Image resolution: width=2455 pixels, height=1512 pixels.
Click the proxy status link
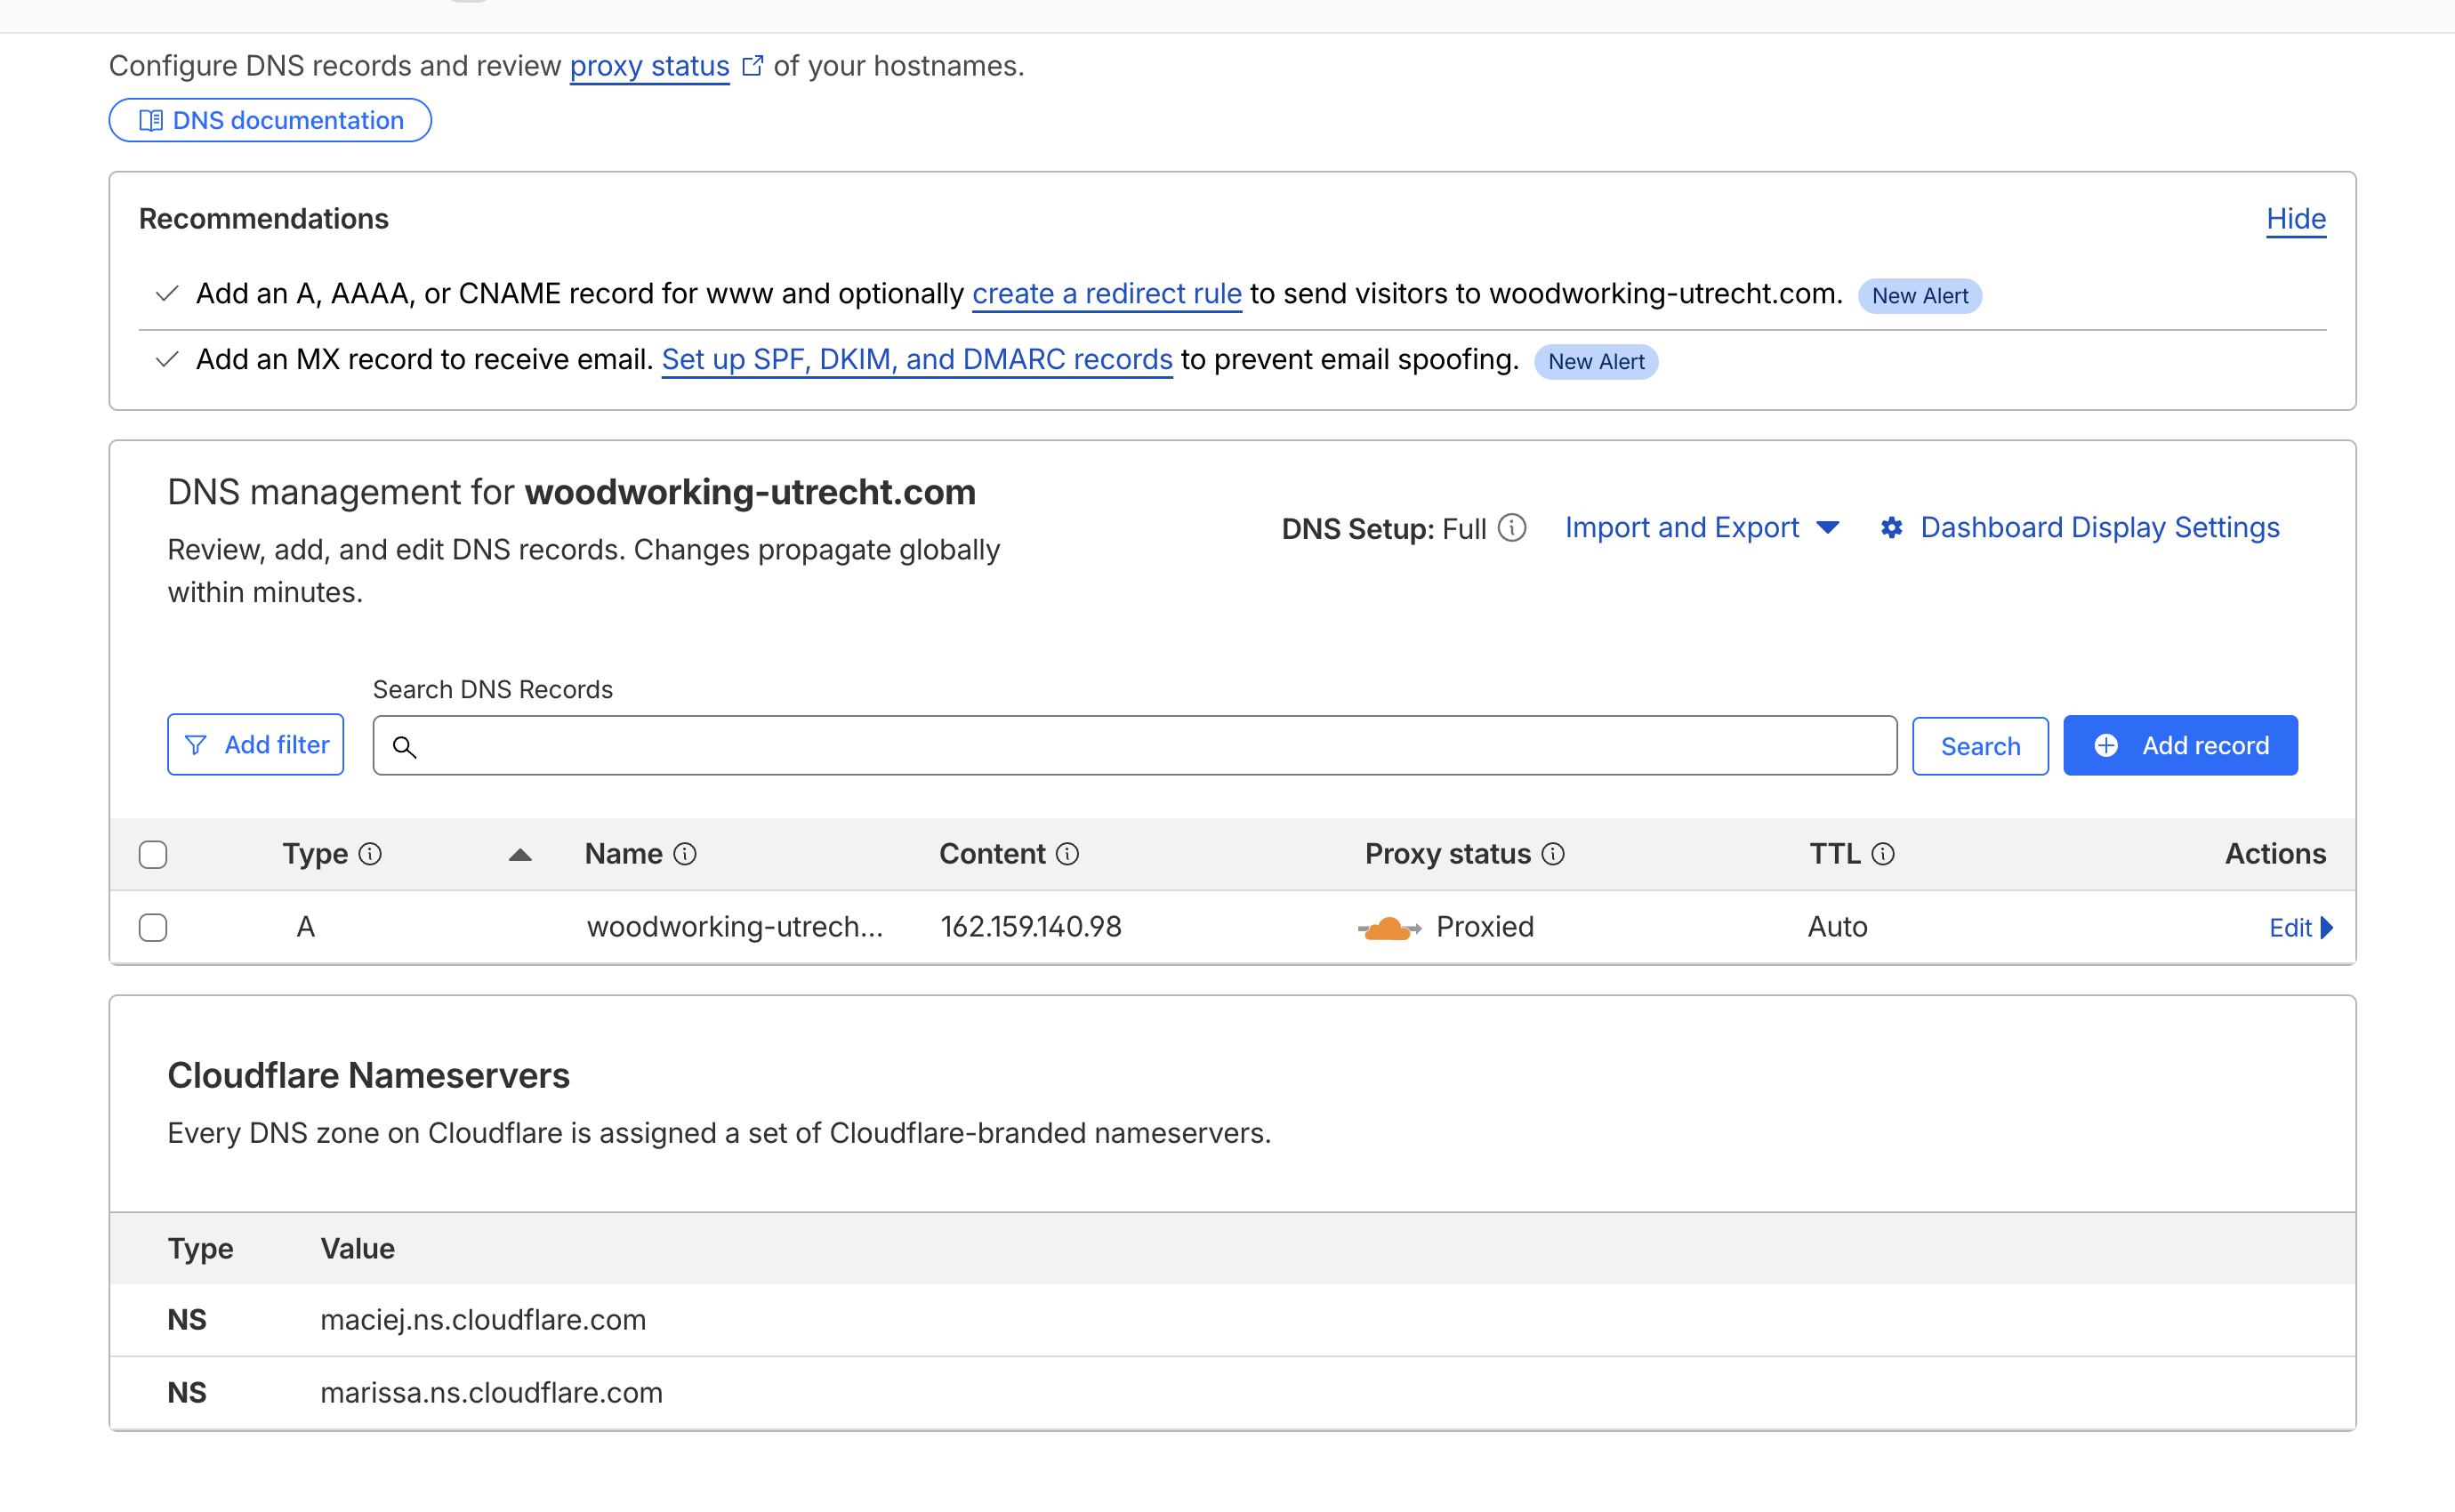tap(649, 66)
